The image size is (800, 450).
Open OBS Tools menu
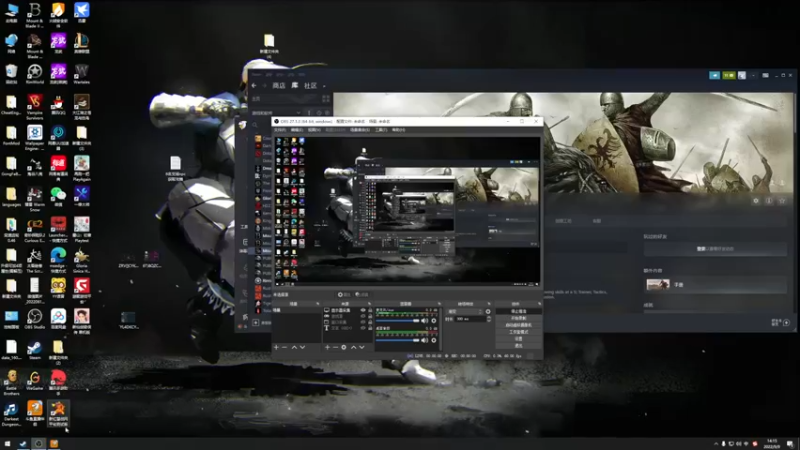coord(381,130)
